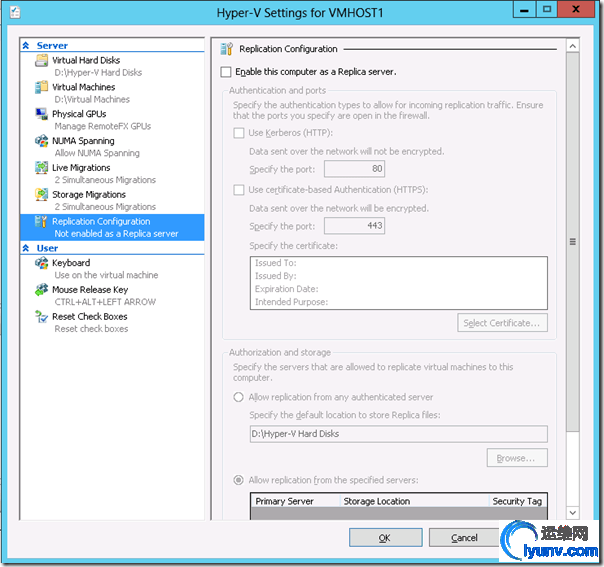Maximize the Hyper-V Settings window

tap(547, 10)
